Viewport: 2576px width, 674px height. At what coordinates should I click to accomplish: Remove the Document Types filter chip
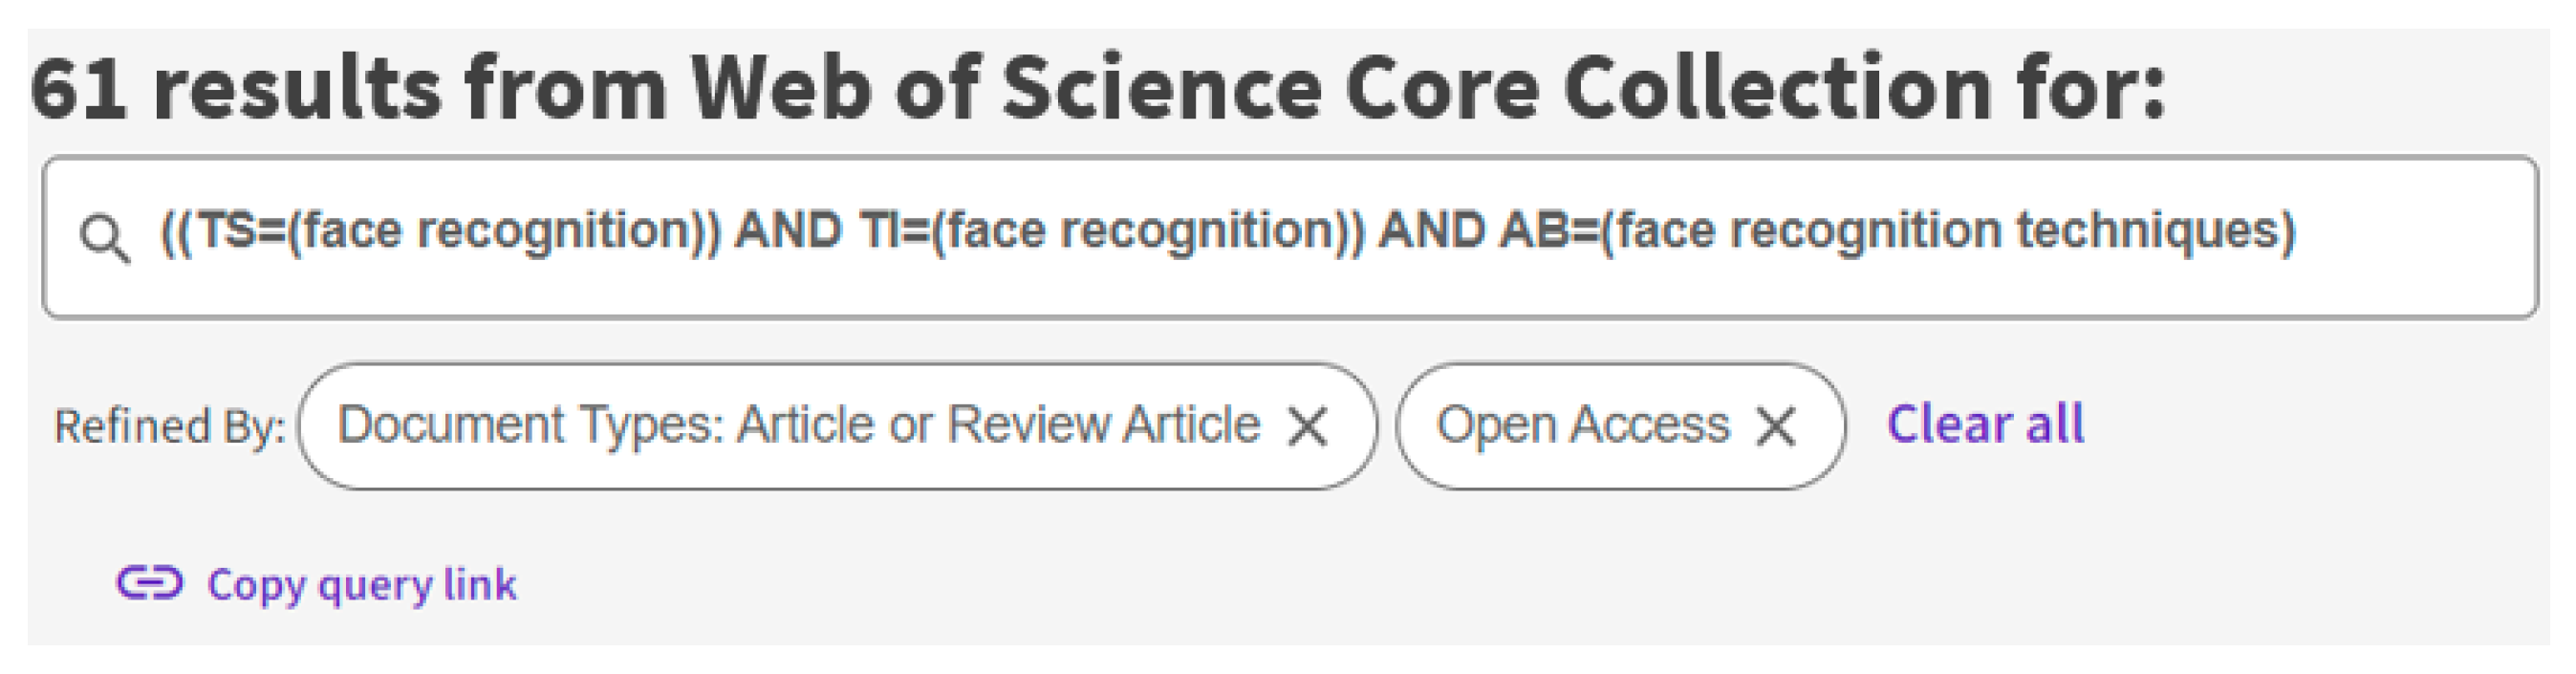click(x=1308, y=427)
